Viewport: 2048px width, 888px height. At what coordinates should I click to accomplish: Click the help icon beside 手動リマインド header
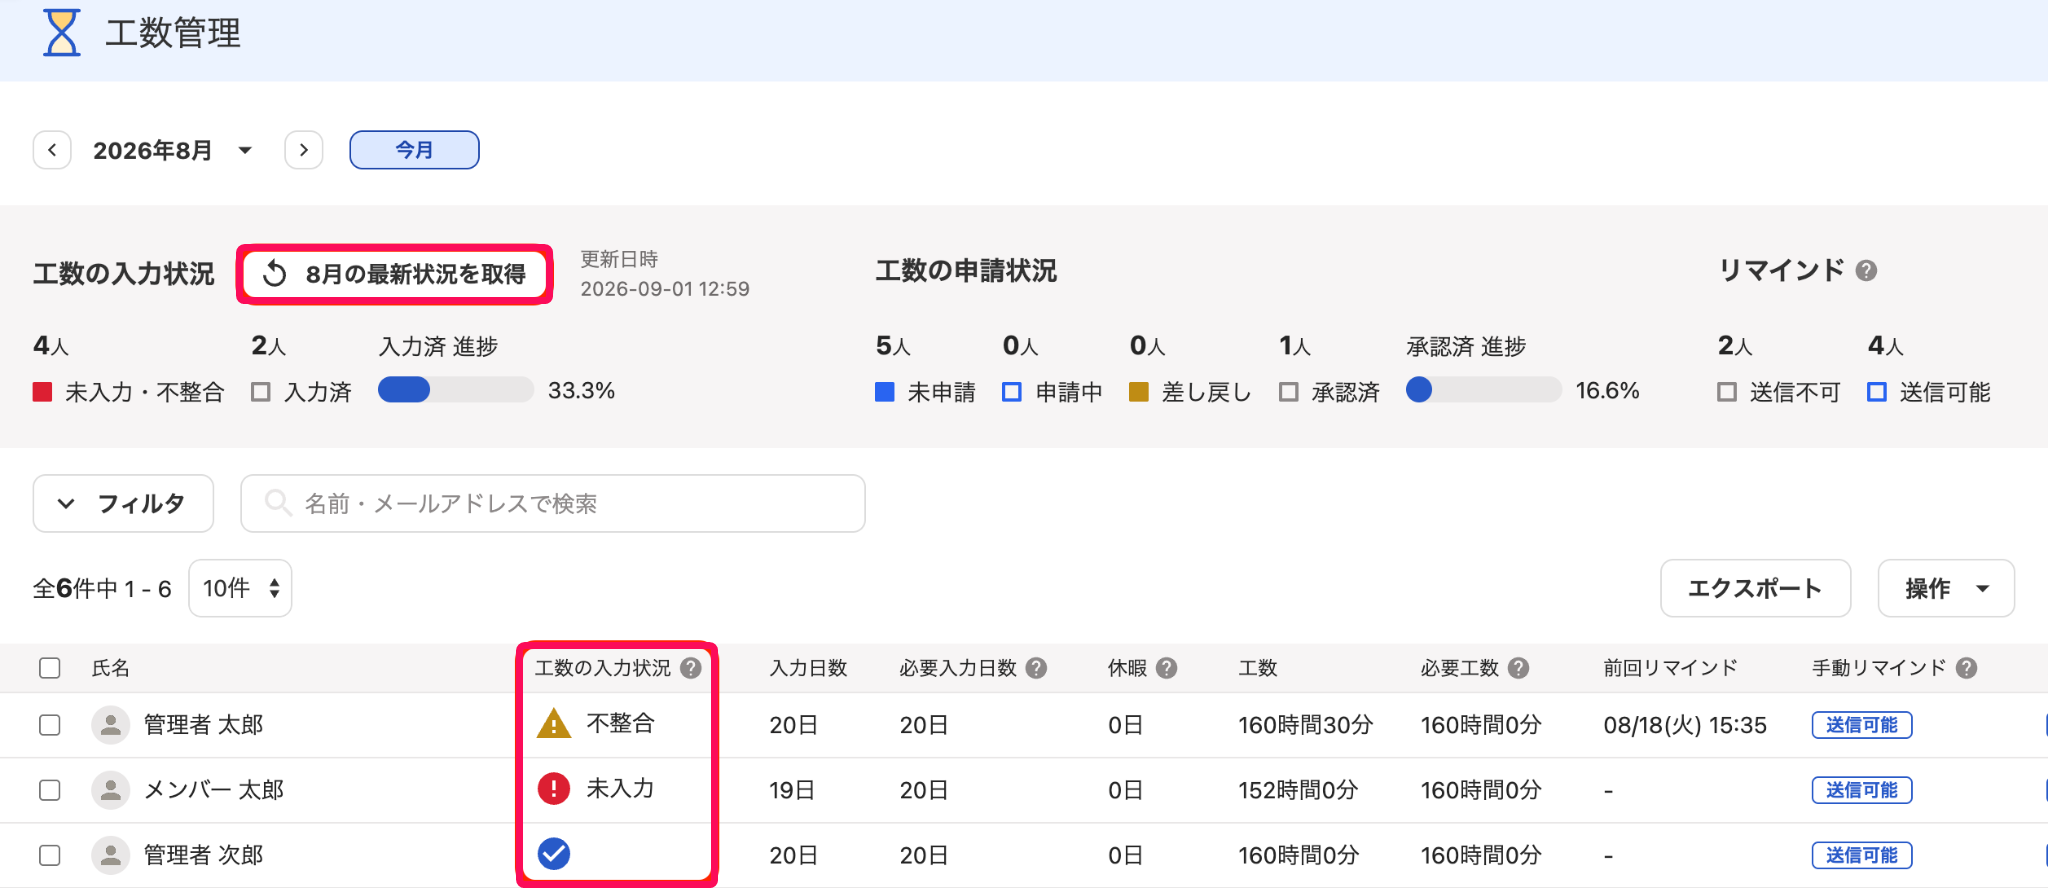[1967, 668]
